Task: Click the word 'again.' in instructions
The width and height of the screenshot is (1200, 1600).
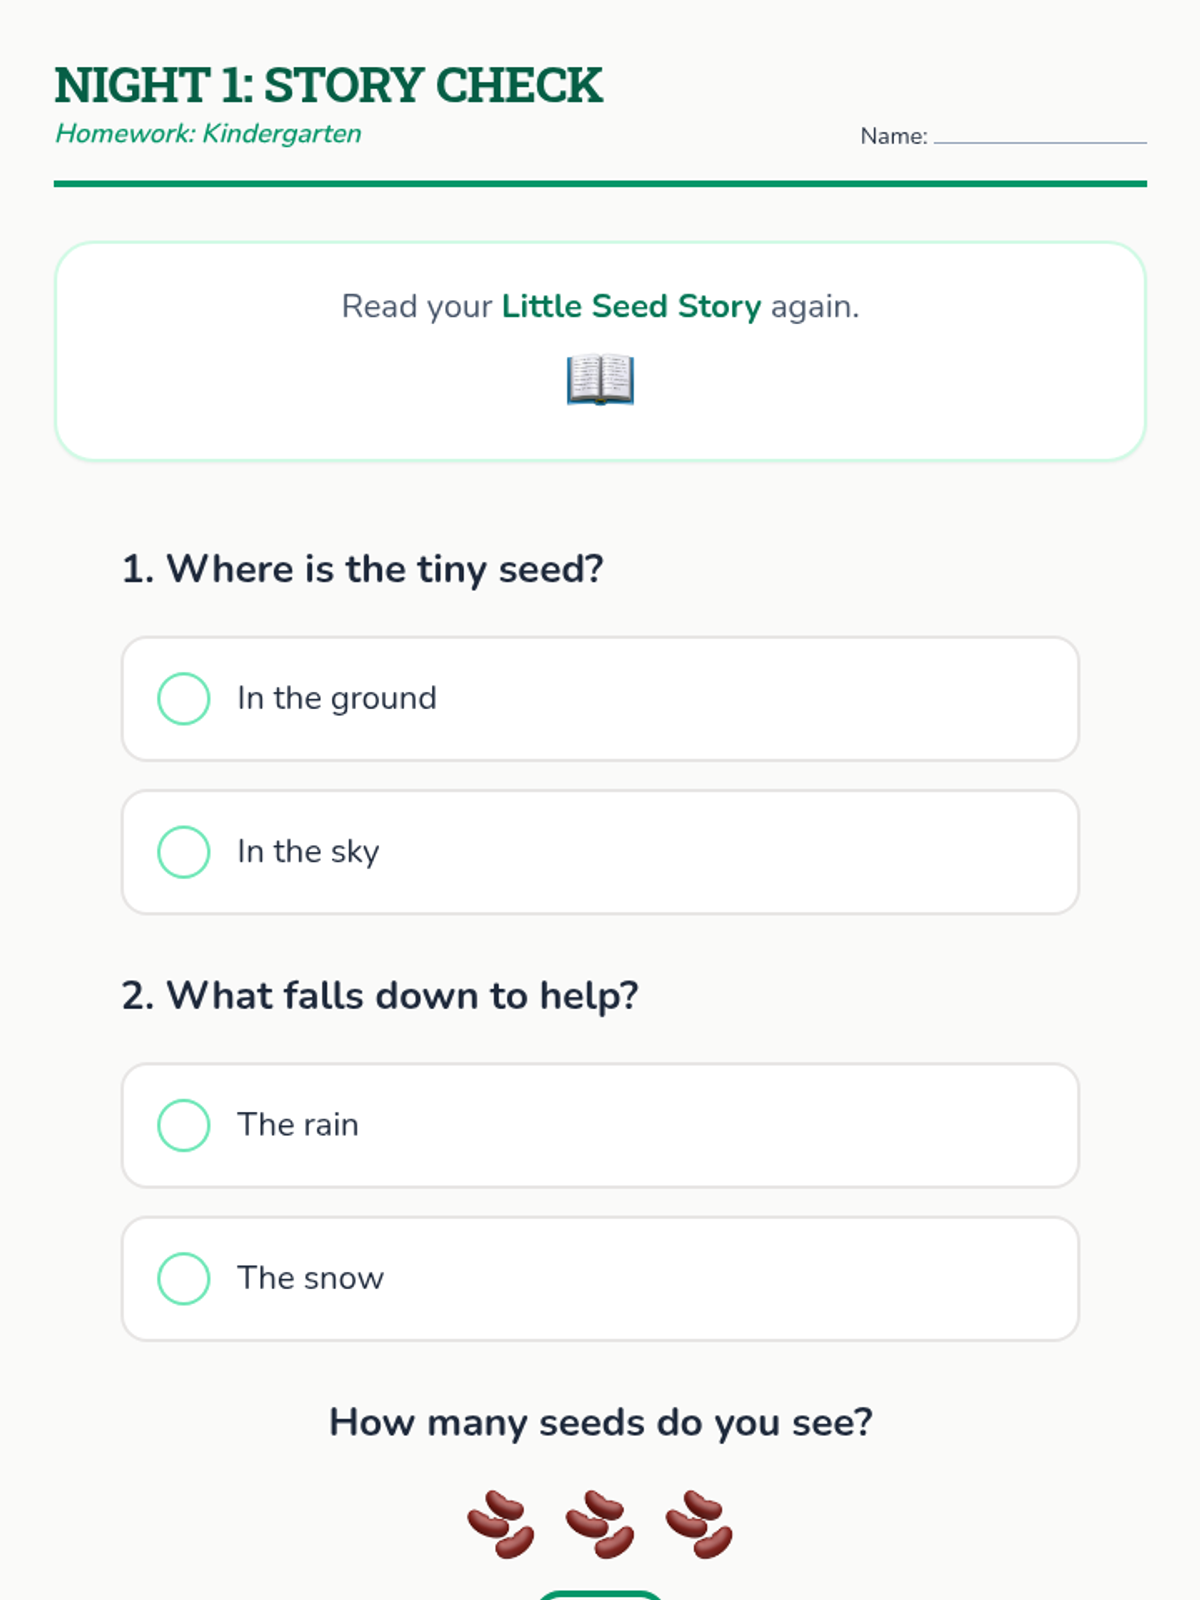Action: click(814, 306)
